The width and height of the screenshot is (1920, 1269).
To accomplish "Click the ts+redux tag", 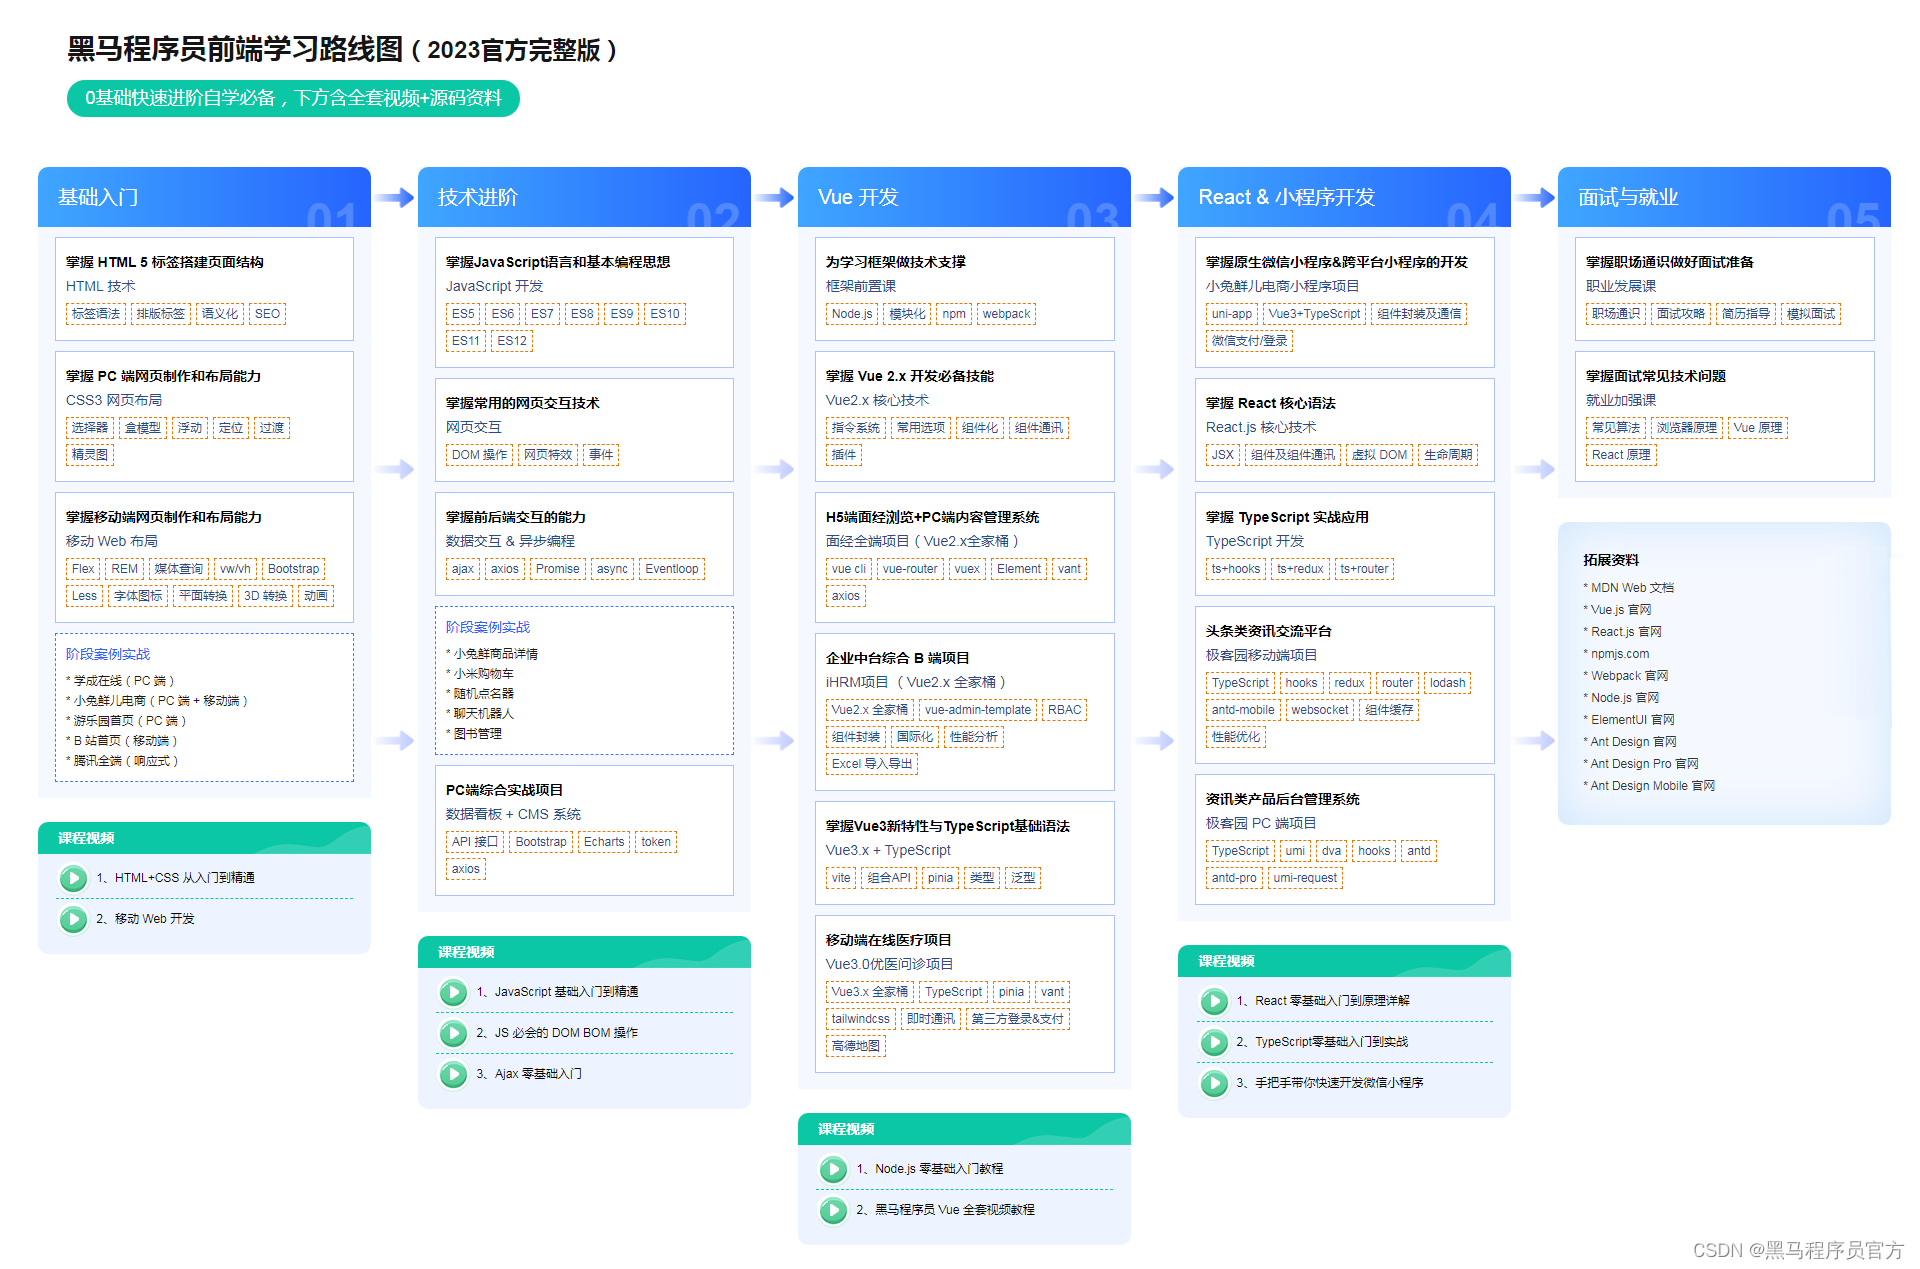I will coord(1300,569).
